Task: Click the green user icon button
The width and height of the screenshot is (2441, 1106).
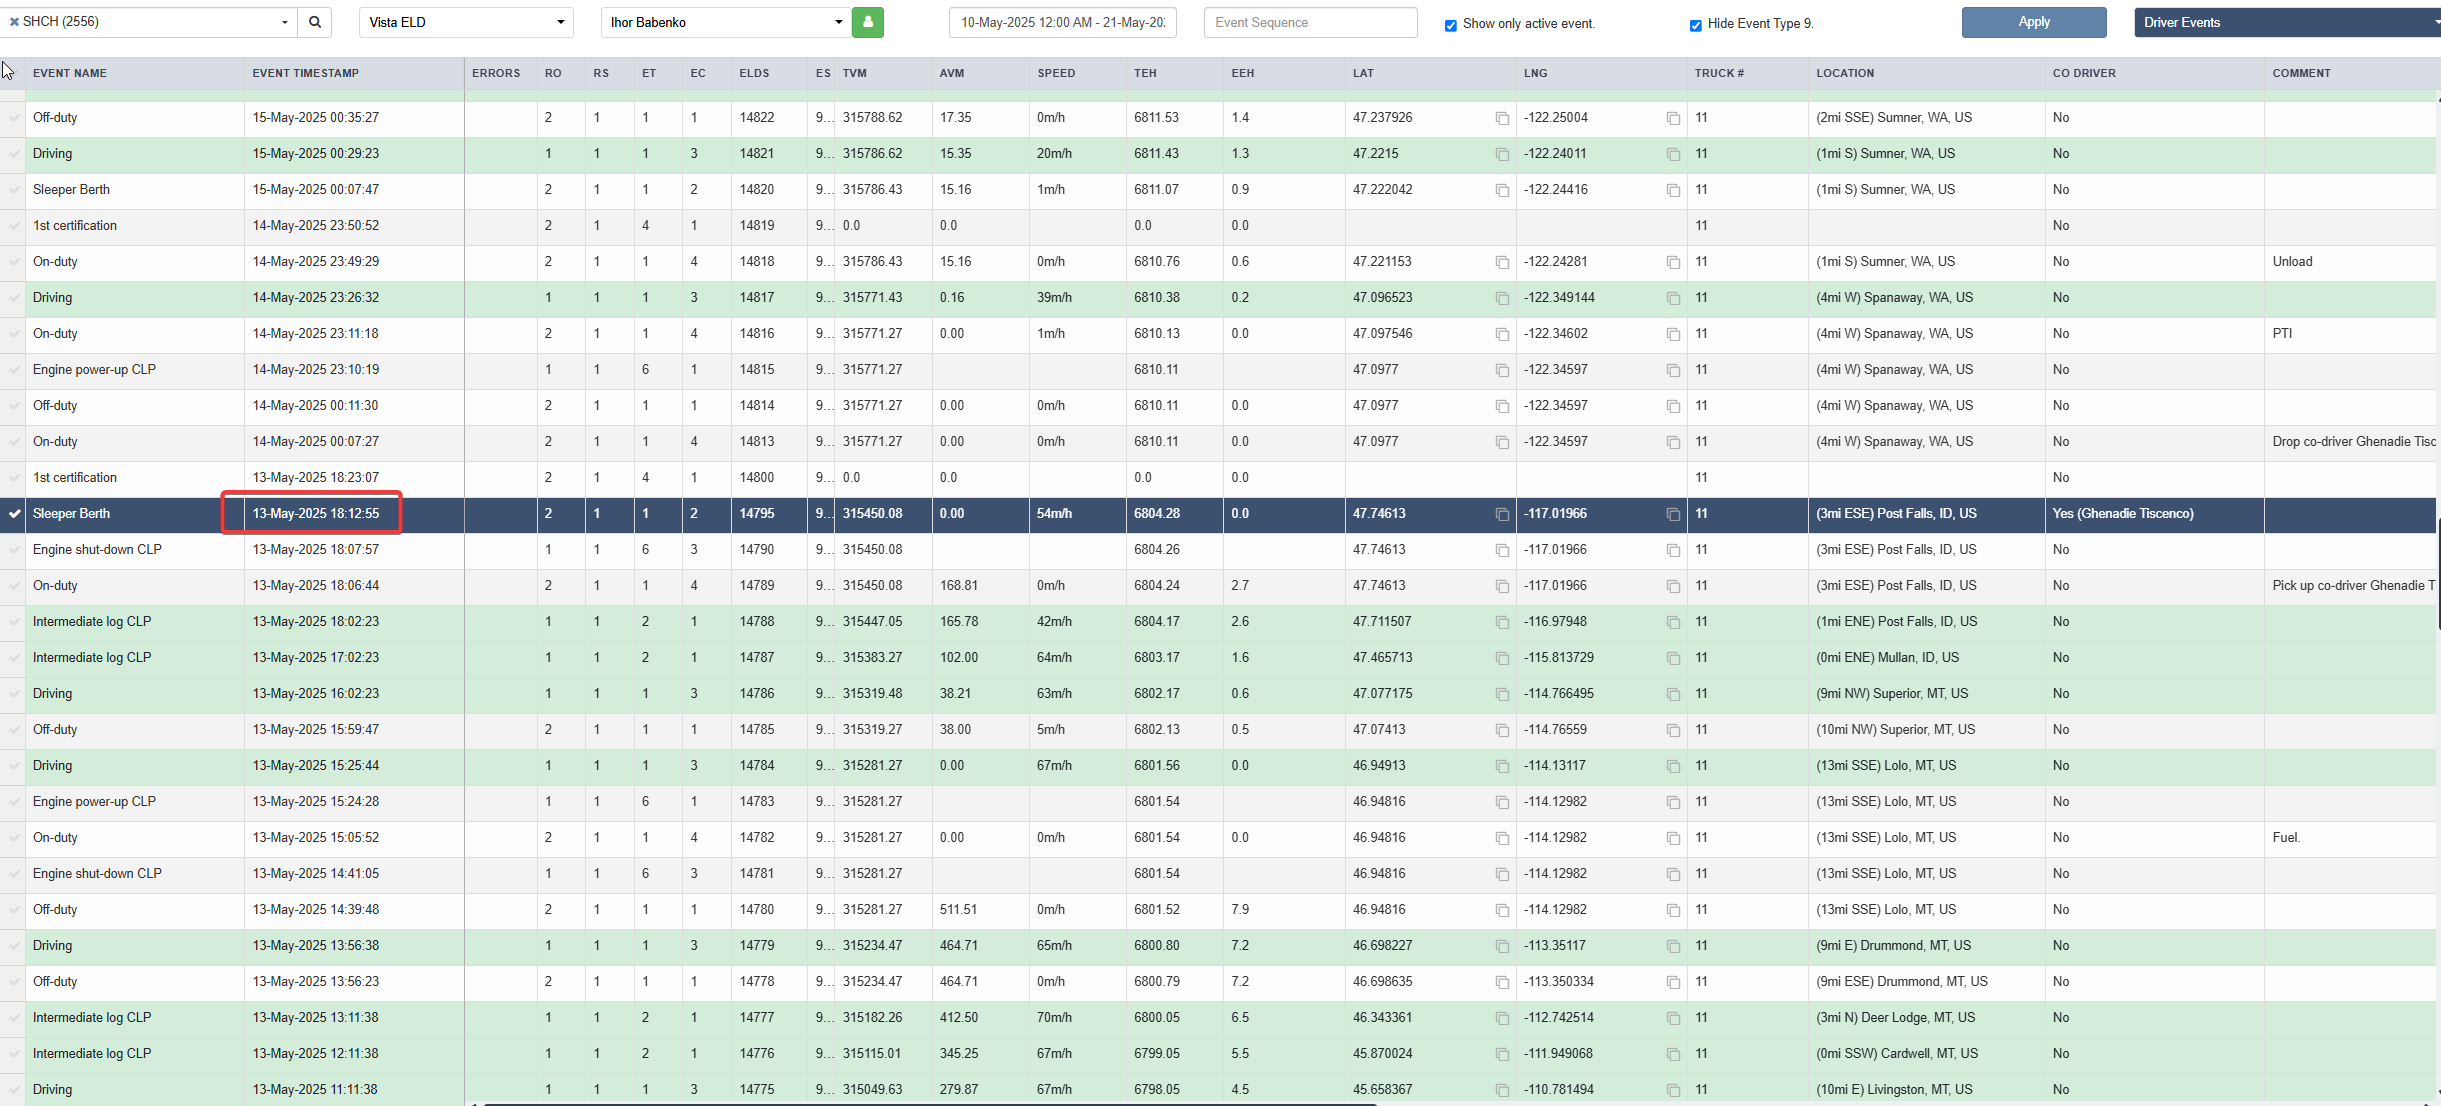Action: tap(868, 22)
